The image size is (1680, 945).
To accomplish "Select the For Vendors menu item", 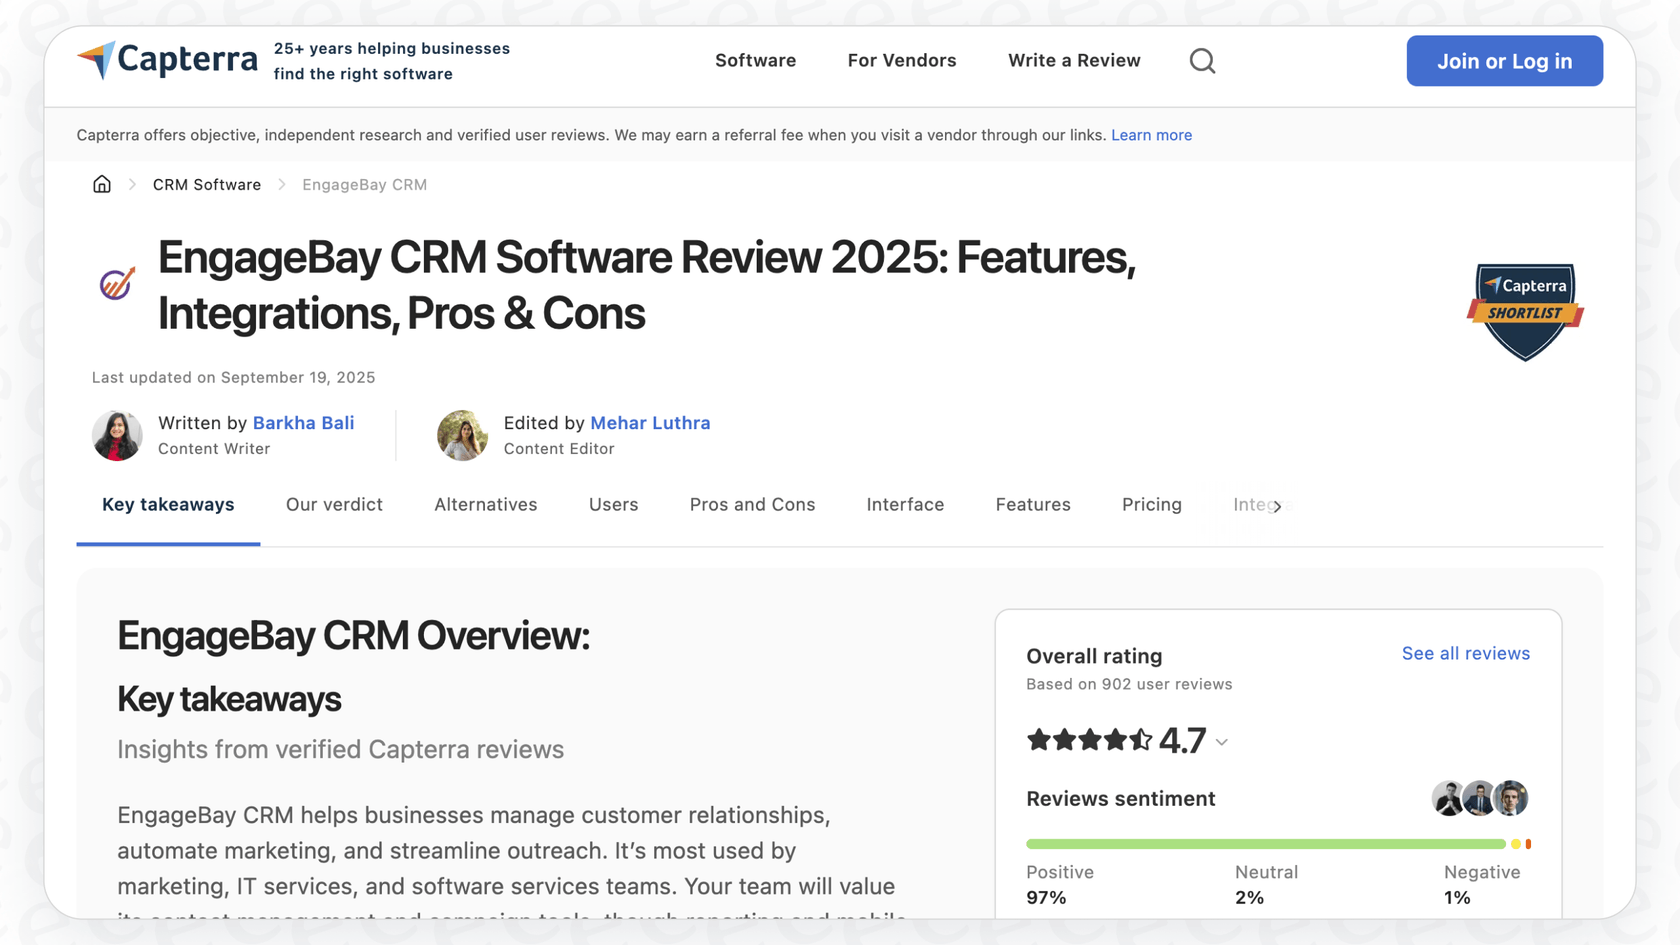I will [901, 60].
